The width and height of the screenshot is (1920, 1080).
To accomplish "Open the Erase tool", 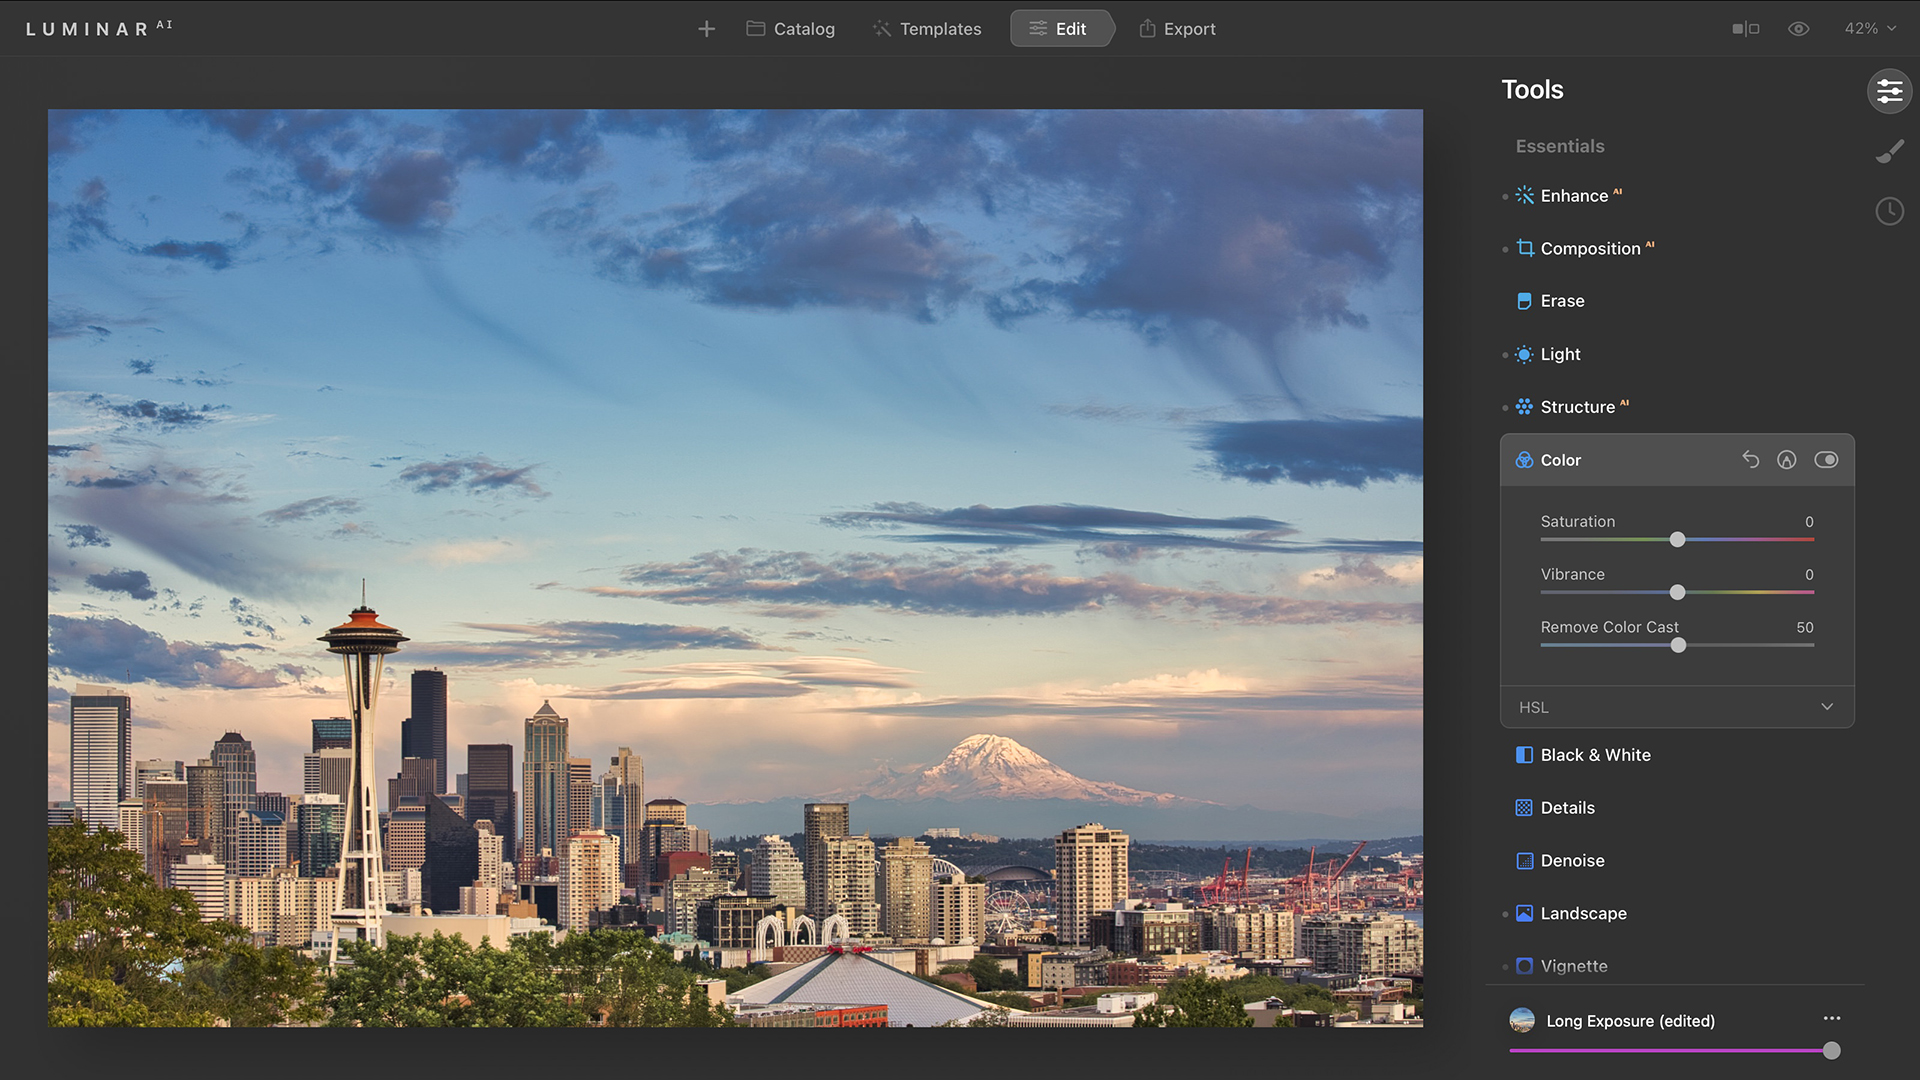I will tap(1562, 301).
